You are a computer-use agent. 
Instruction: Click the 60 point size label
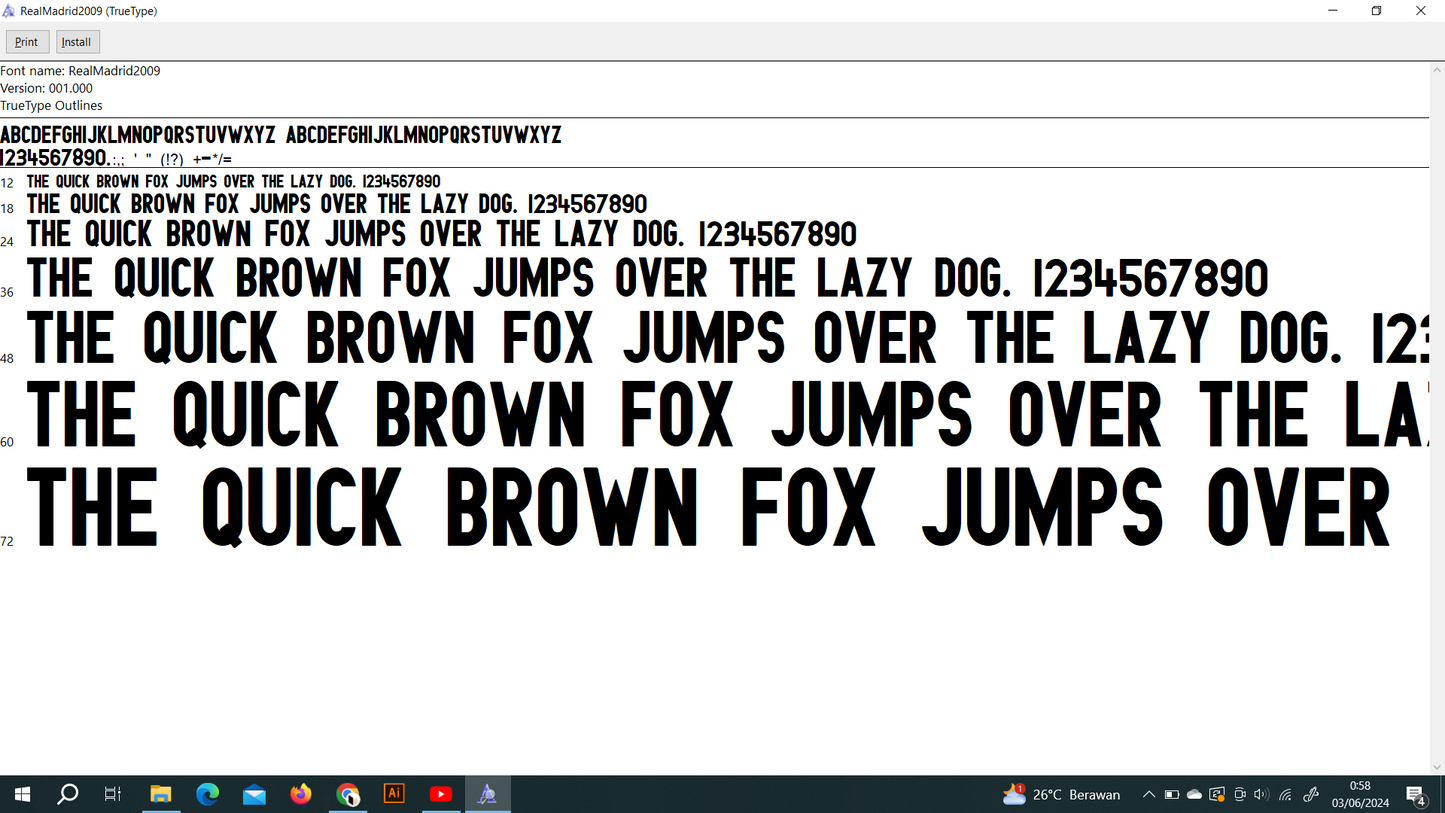pos(7,442)
